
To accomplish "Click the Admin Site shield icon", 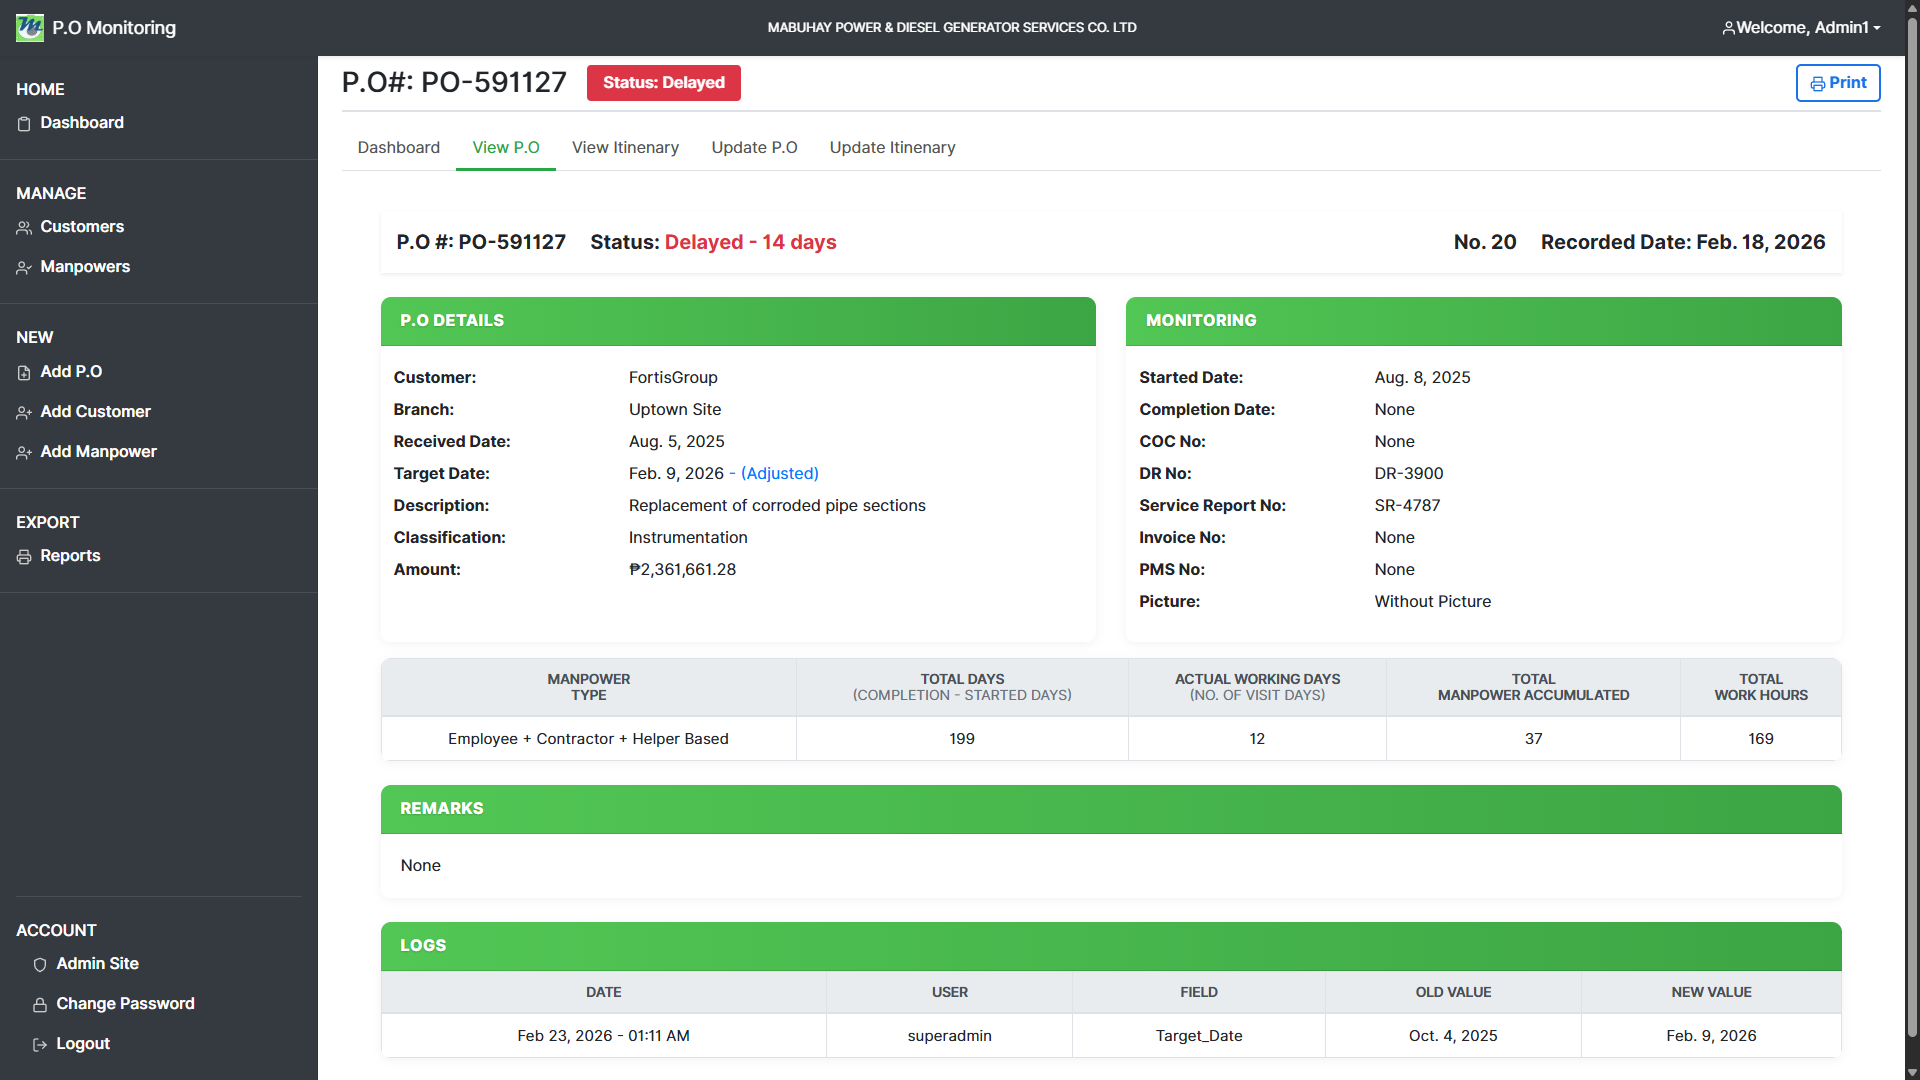I will click(40, 965).
